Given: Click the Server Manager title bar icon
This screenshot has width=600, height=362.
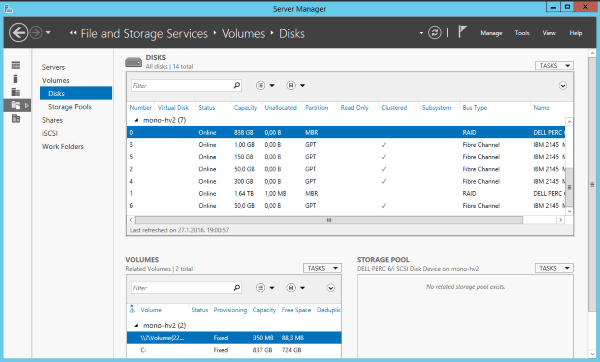Looking at the screenshot, I should [8, 8].
